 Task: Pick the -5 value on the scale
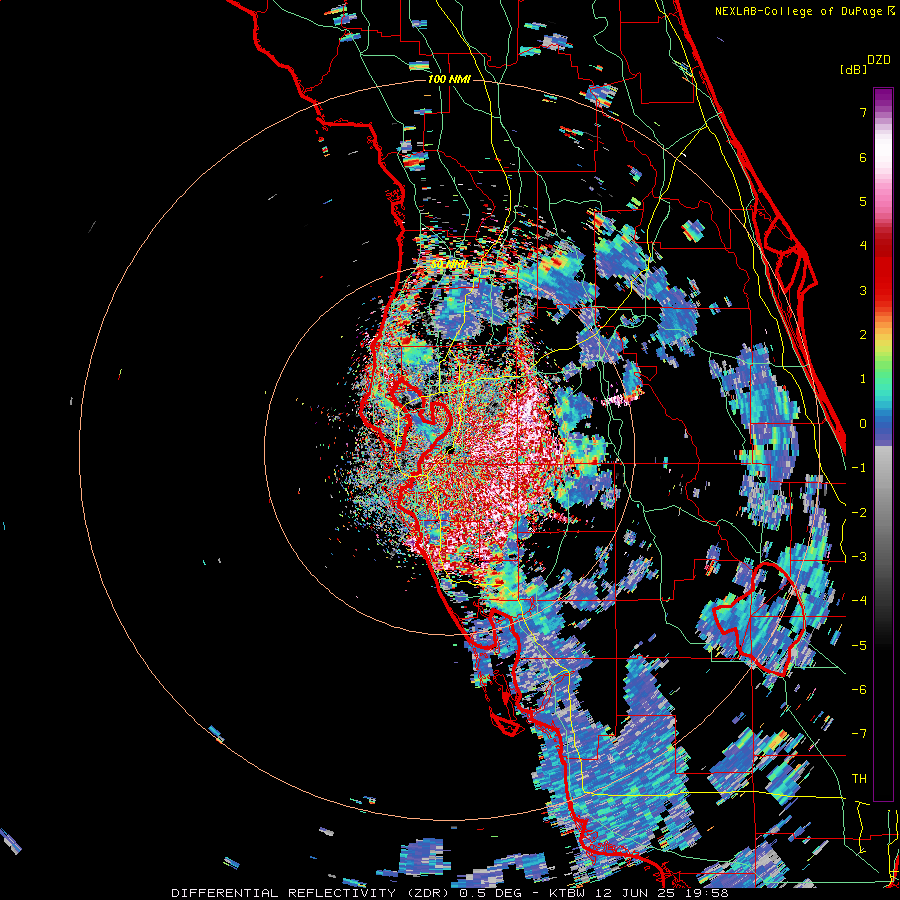tap(859, 646)
